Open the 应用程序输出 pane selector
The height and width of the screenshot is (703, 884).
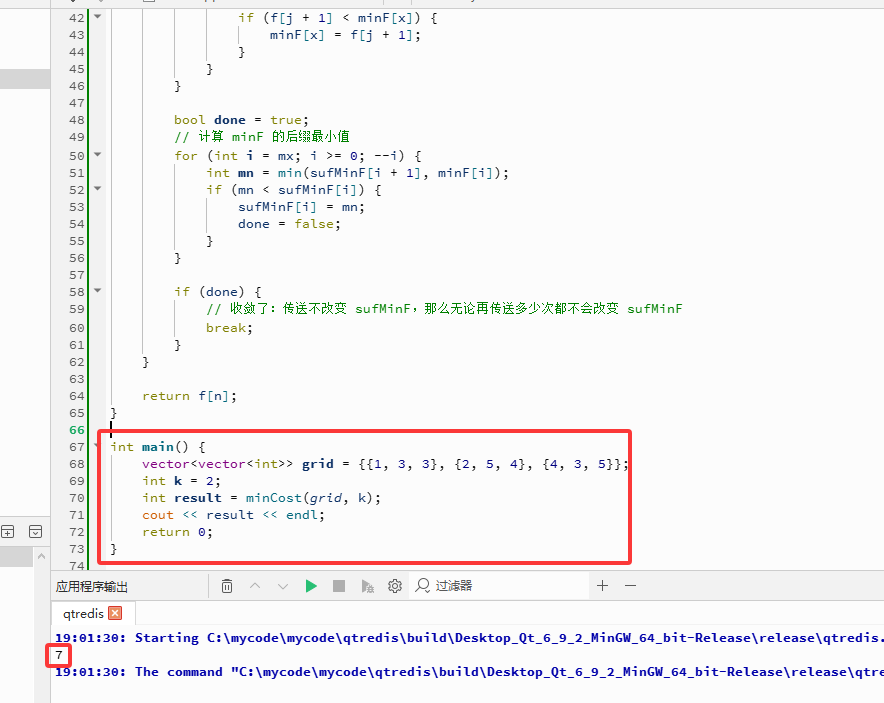coord(92,586)
